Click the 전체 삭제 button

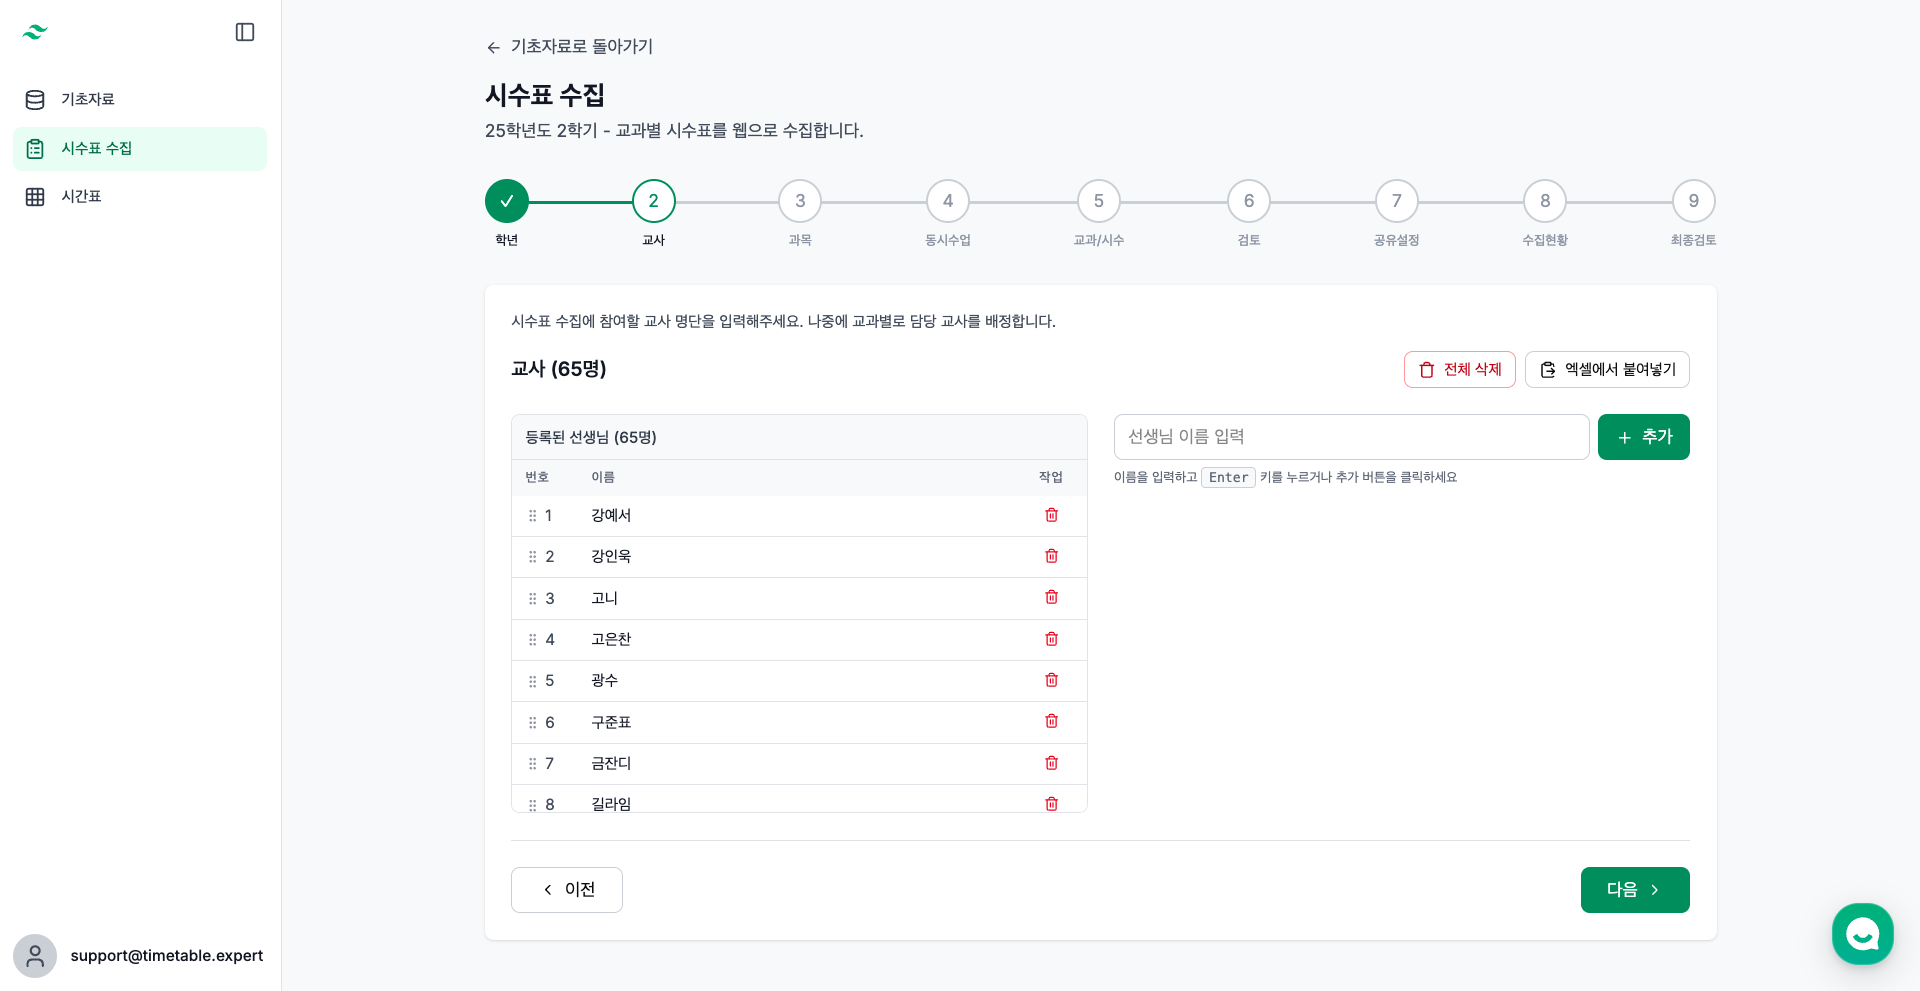1459,369
